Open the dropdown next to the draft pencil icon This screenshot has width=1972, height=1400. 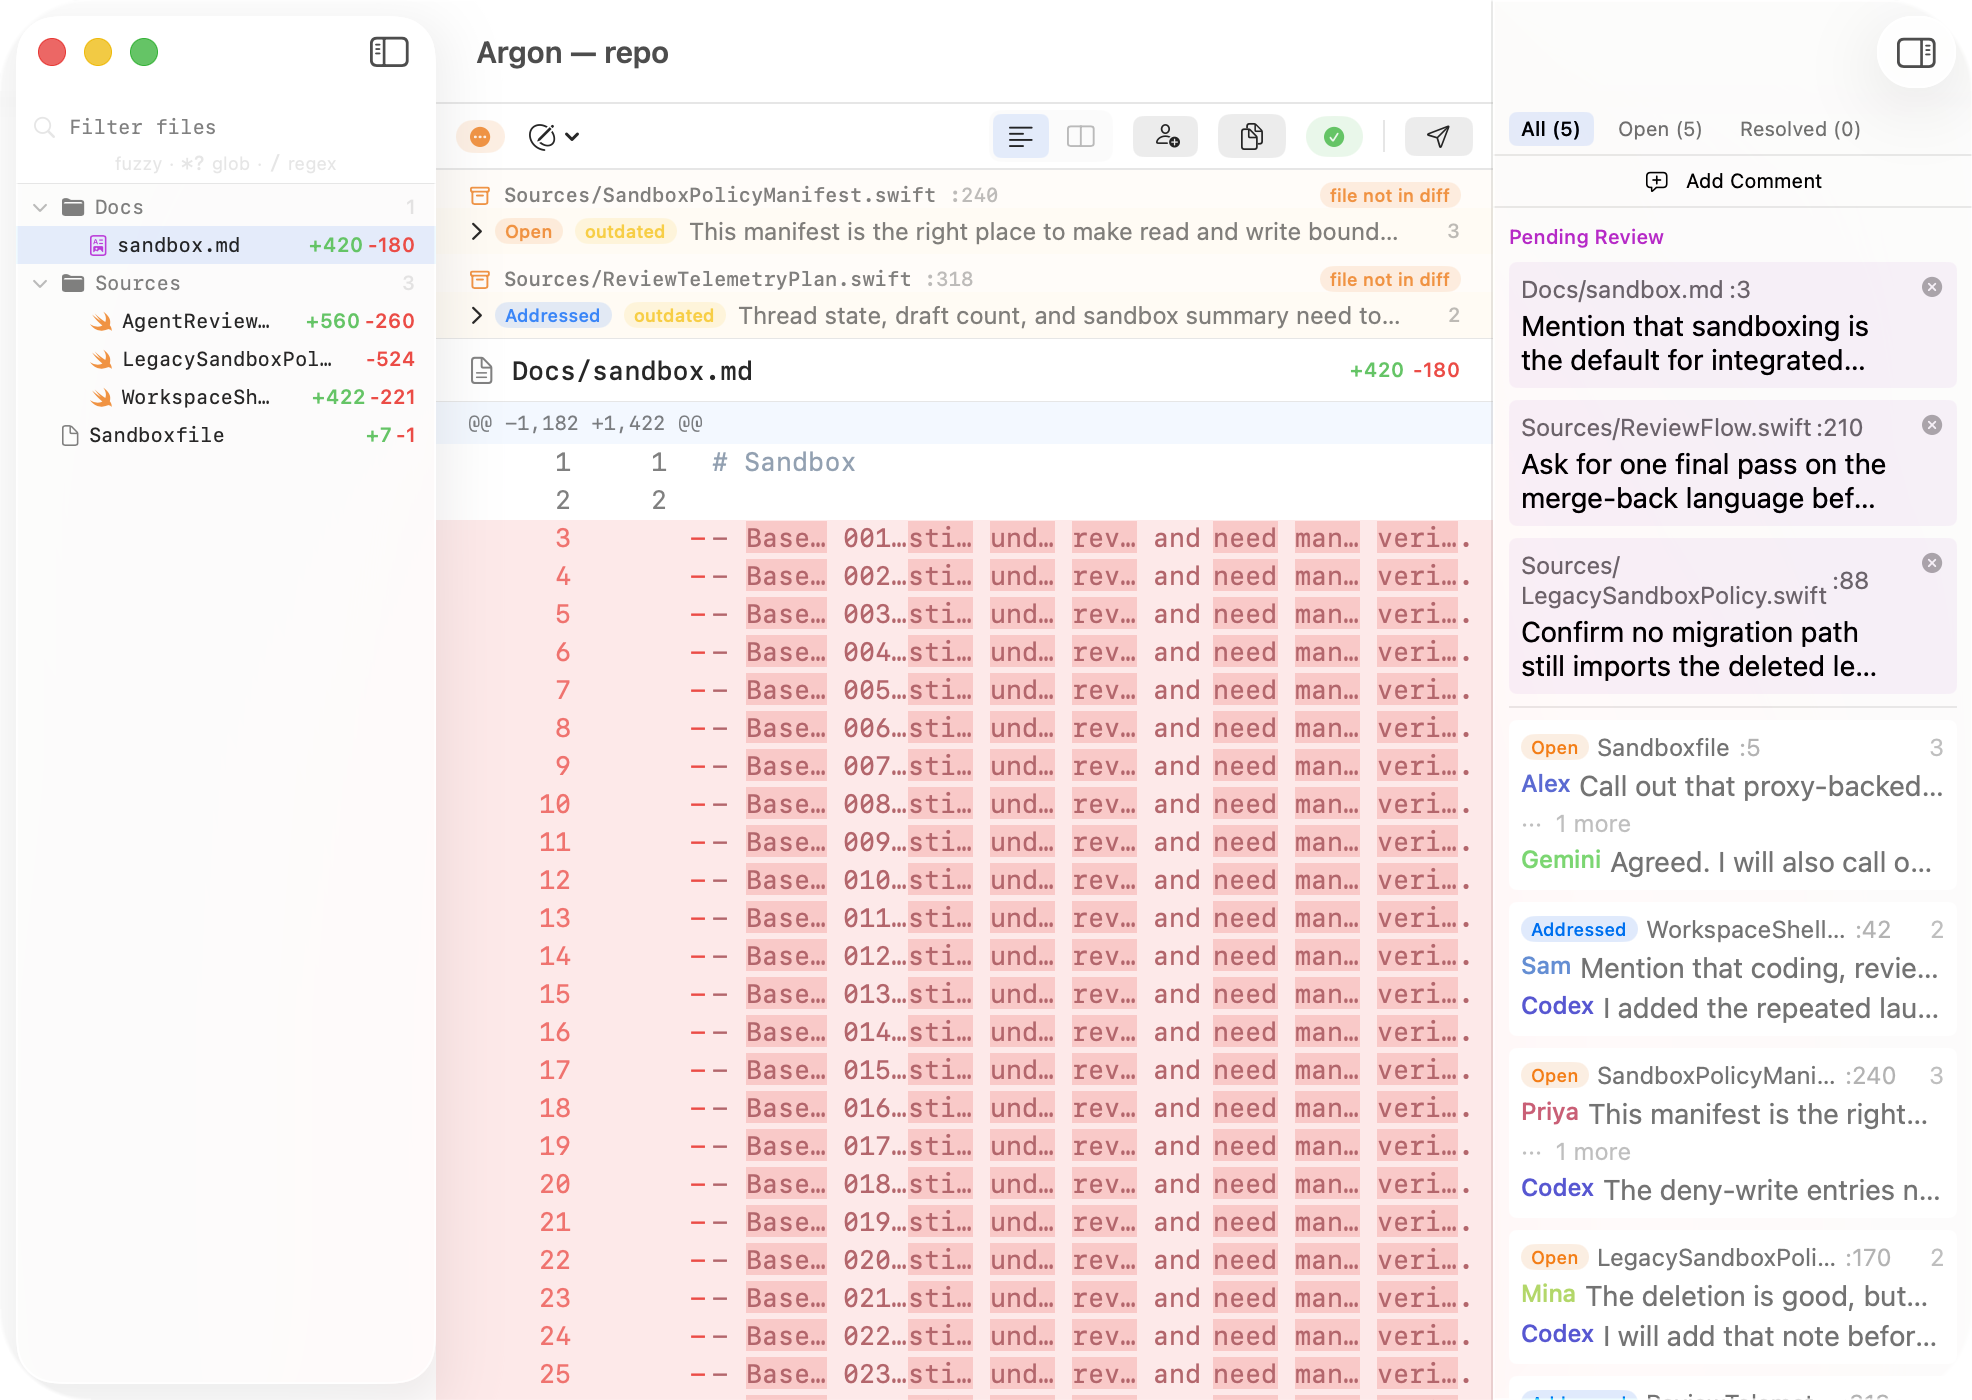click(x=572, y=136)
